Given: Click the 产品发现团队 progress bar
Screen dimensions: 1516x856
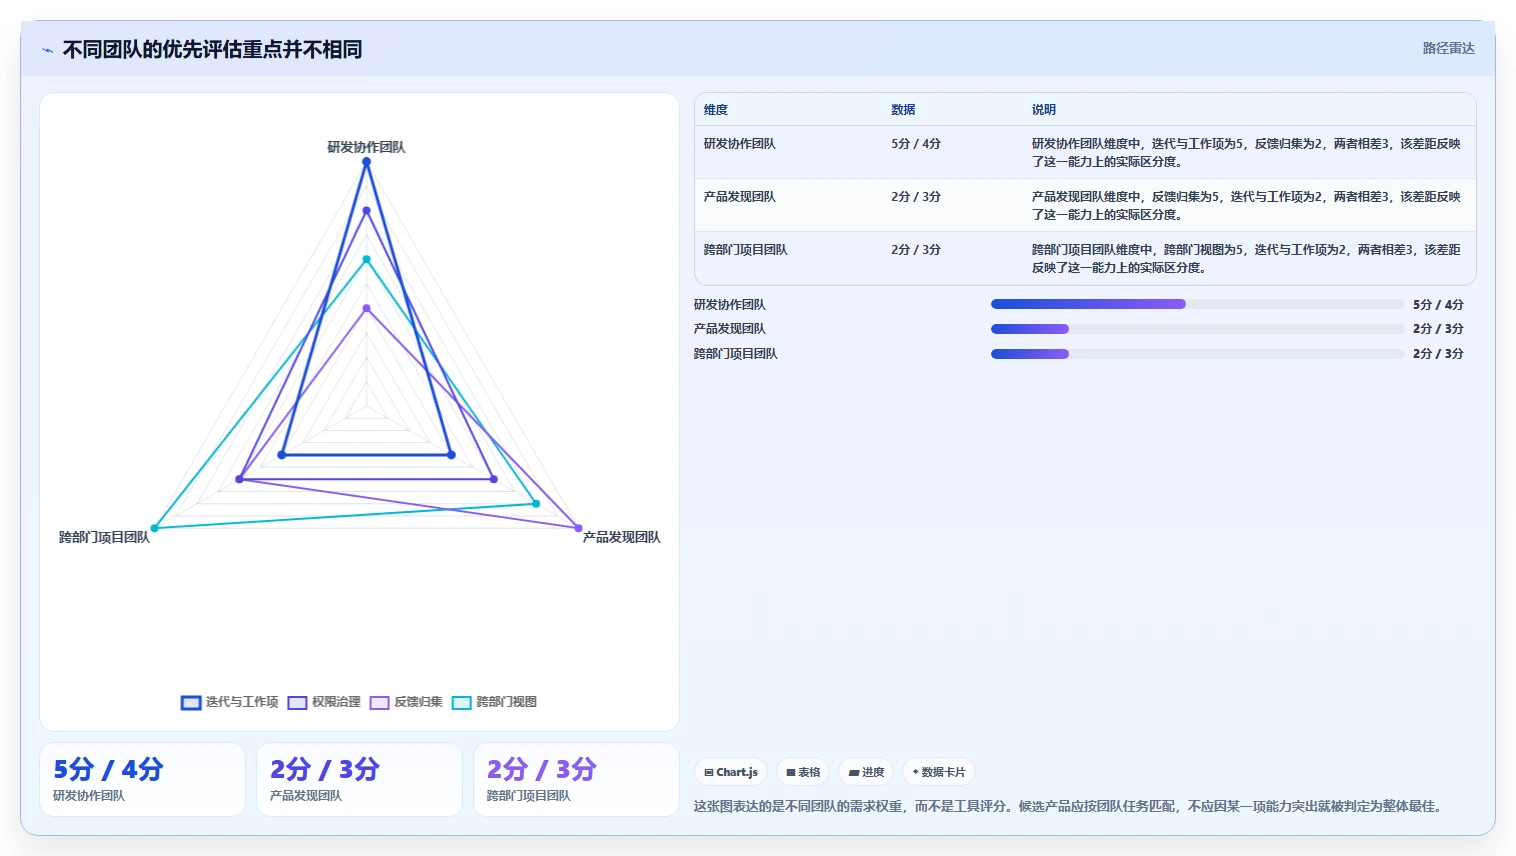Looking at the screenshot, I should (1198, 329).
